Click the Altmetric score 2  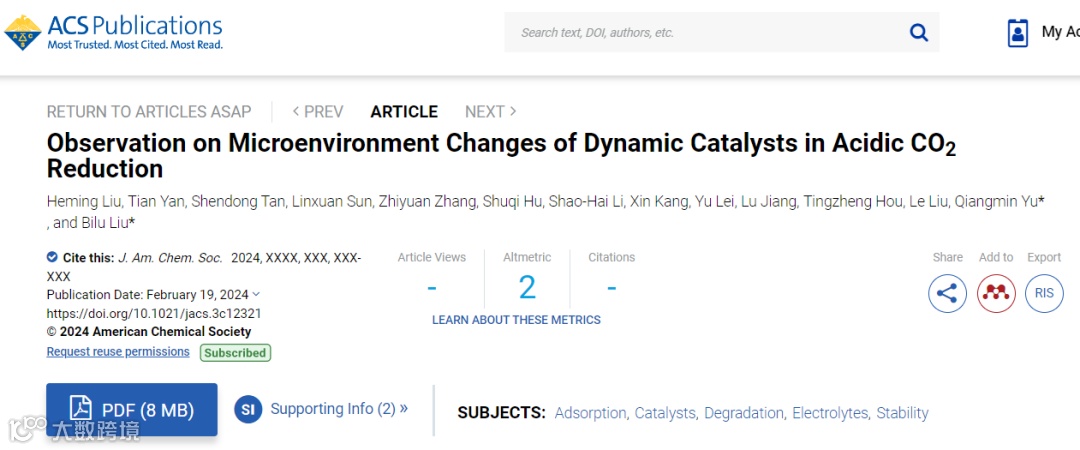(x=527, y=288)
